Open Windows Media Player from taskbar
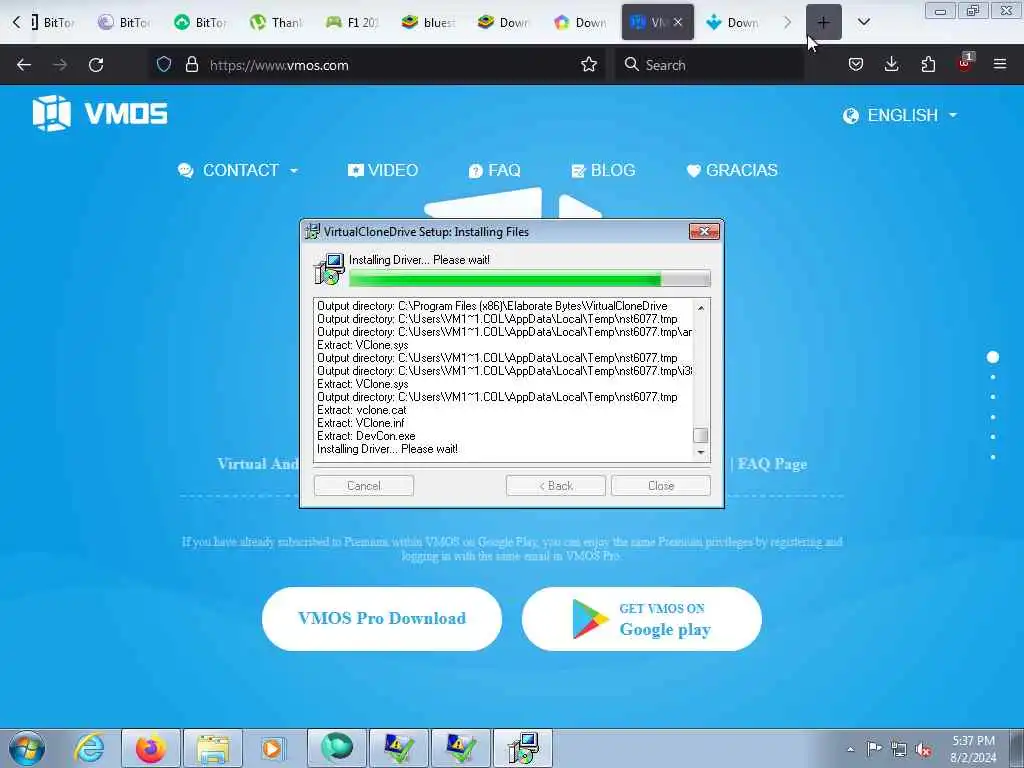The image size is (1024, 768). point(272,748)
